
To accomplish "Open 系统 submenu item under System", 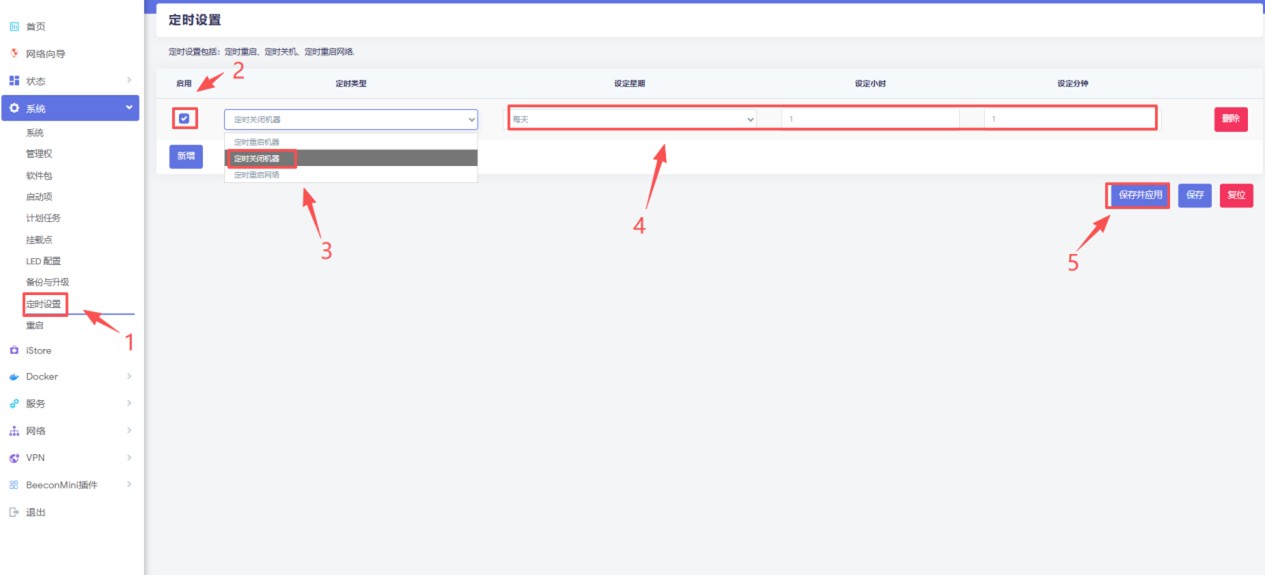I will pos(35,133).
